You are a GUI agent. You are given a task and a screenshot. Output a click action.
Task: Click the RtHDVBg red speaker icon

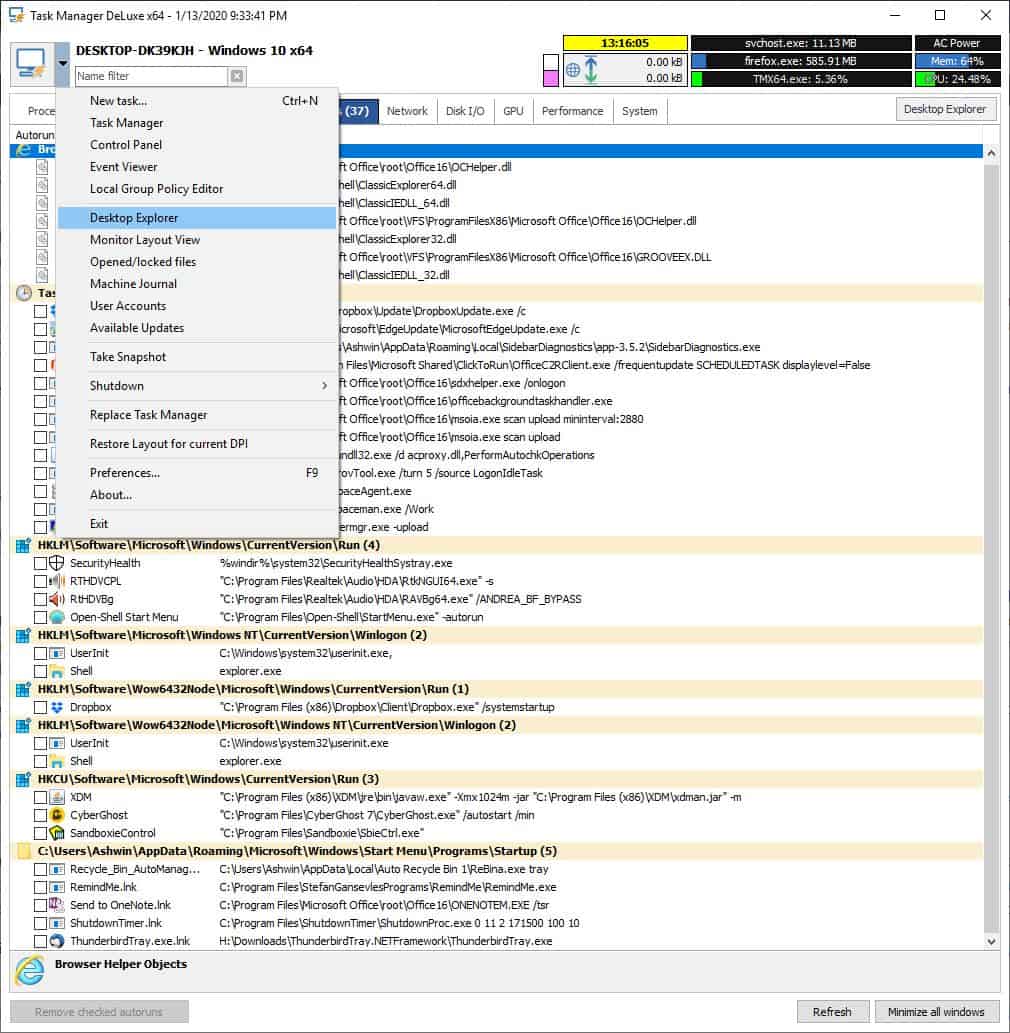click(x=57, y=599)
